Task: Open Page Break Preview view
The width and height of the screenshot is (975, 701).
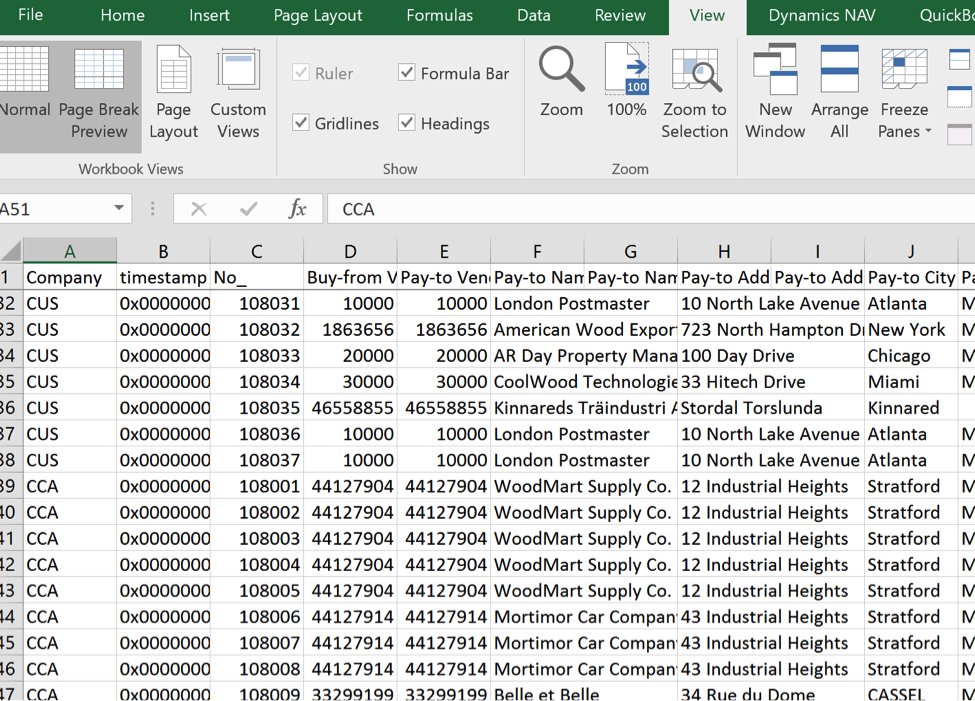Action: (99, 96)
